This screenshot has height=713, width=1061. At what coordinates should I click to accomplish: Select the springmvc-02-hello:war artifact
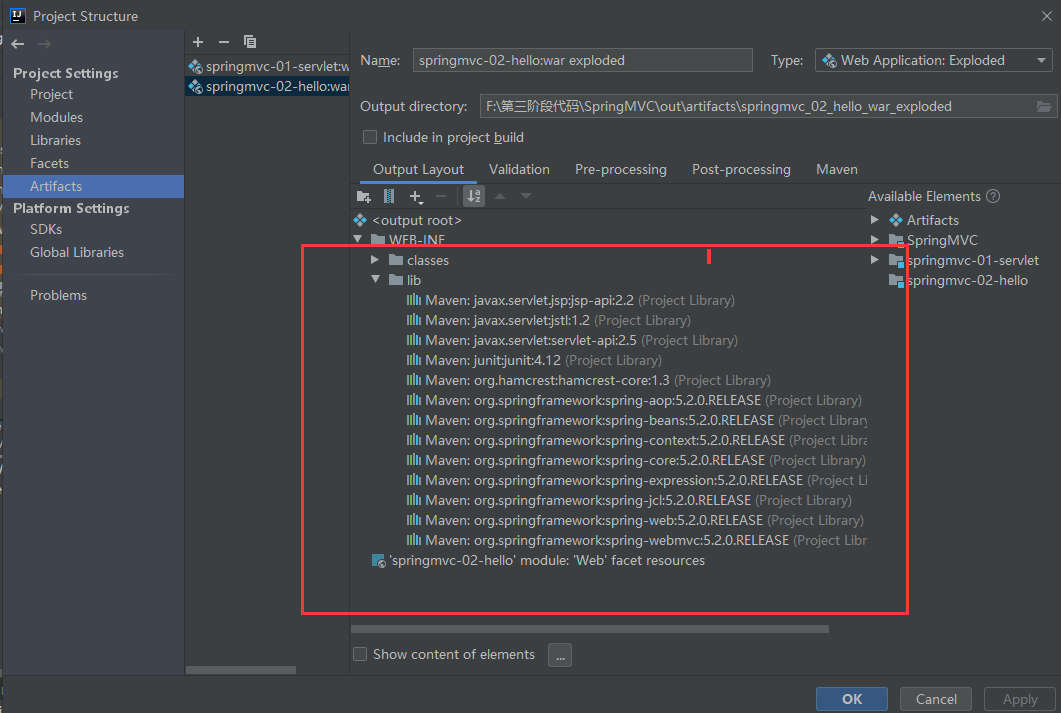(x=268, y=87)
